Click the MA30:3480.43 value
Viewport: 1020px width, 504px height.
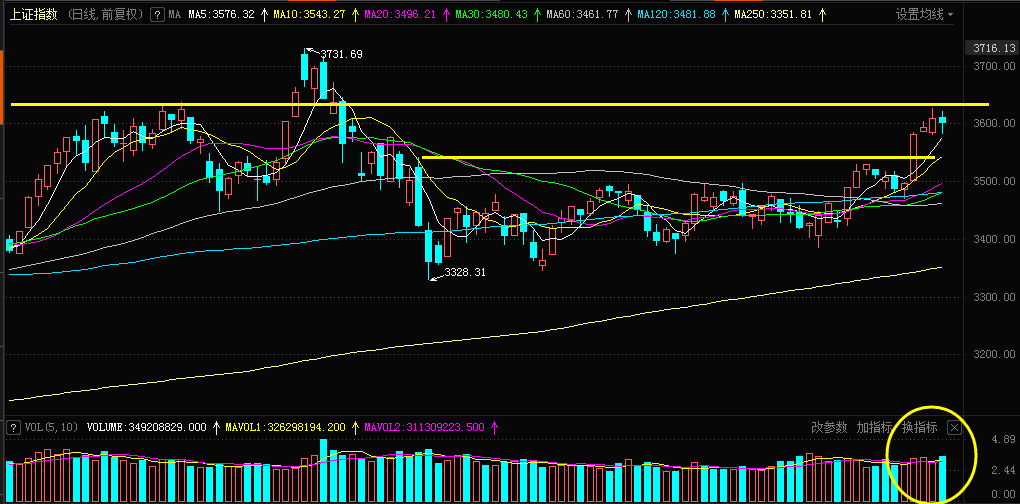[x=491, y=14]
